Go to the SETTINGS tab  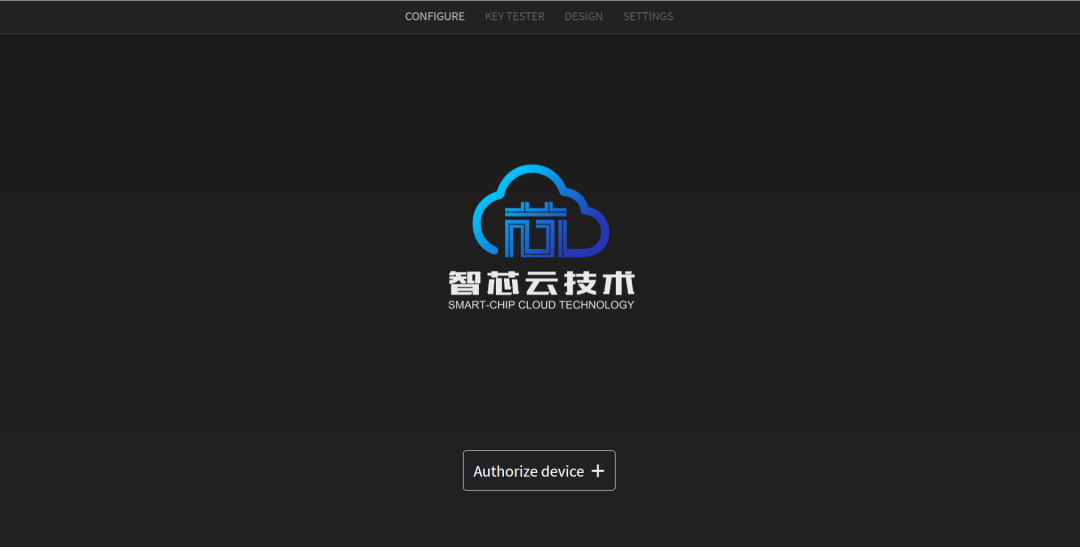(648, 16)
